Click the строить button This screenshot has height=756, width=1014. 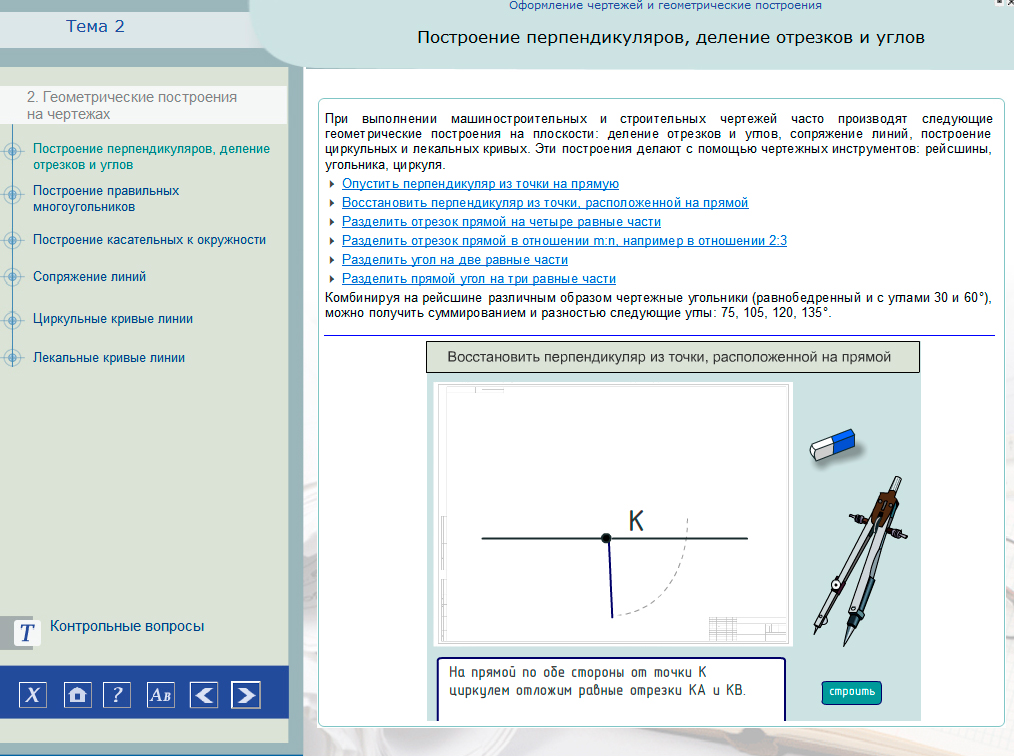[852, 692]
